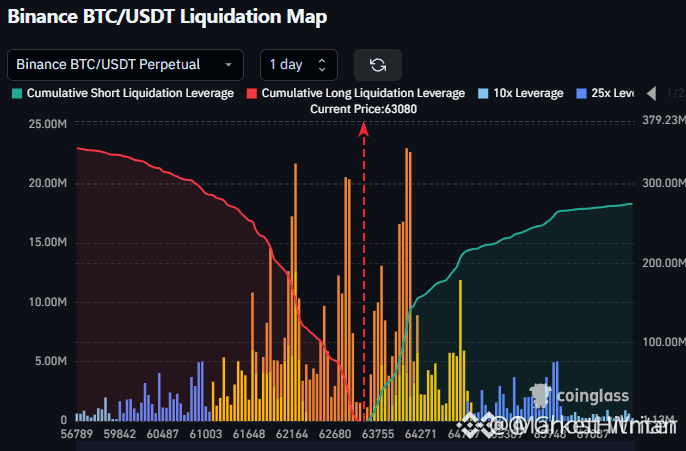Click the 25.00M left axis label
Screen dimensions: 686x451
tap(48, 124)
